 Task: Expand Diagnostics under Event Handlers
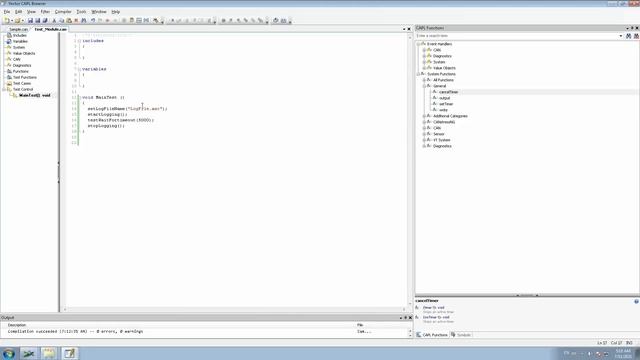(424, 56)
